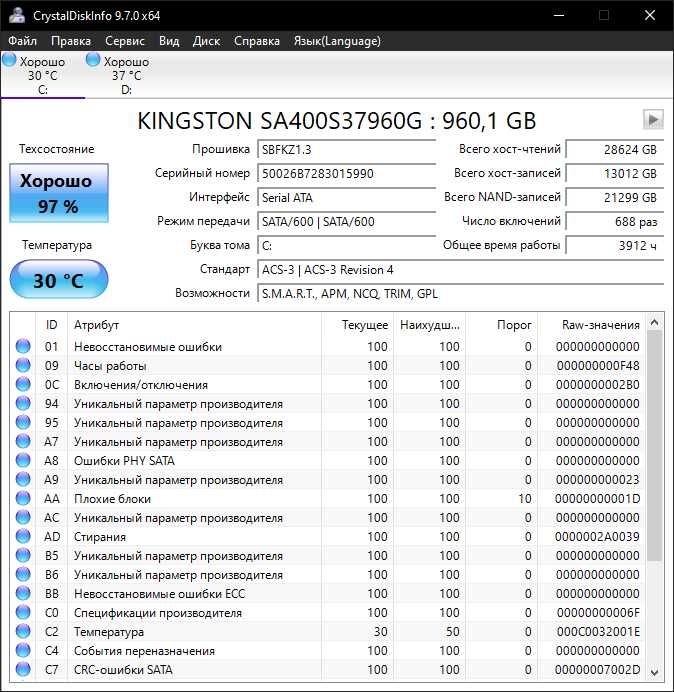Viewport: 674px width, 692px height.
Task: Click status orb for attribute B5
Action: (23, 555)
